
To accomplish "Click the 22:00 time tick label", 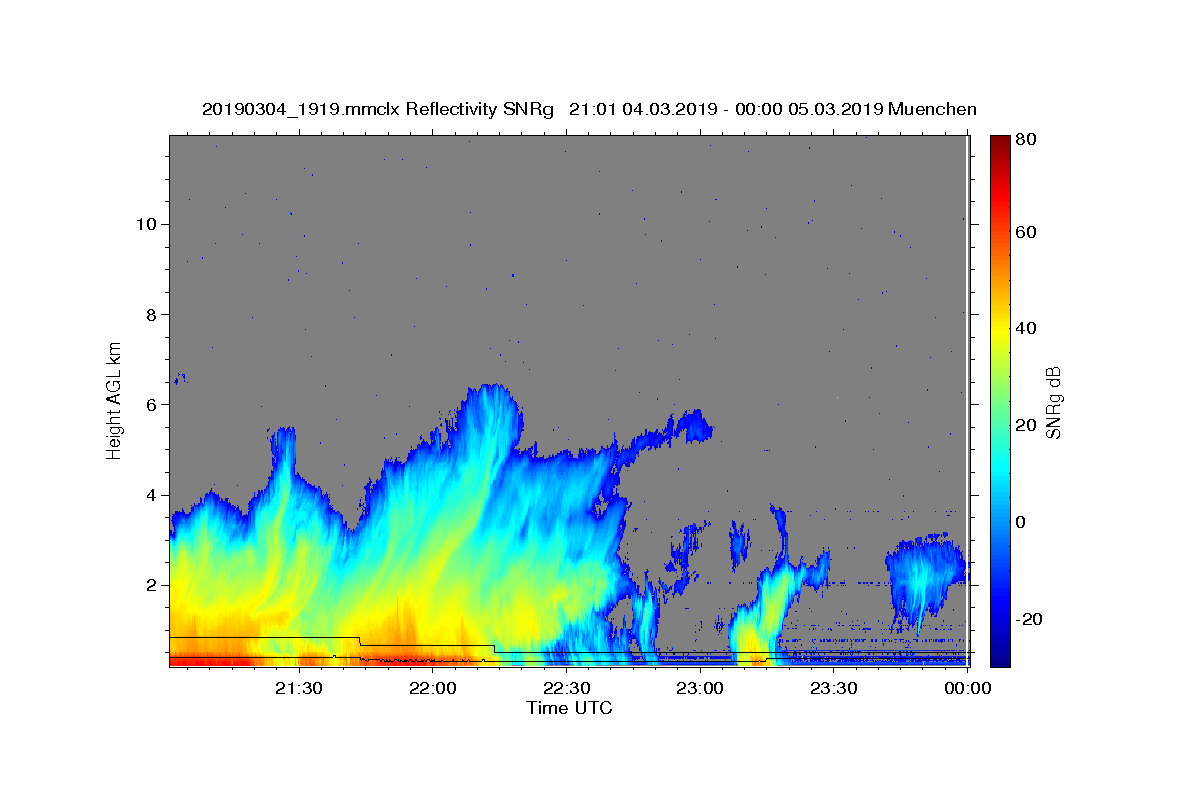I will coord(432,688).
